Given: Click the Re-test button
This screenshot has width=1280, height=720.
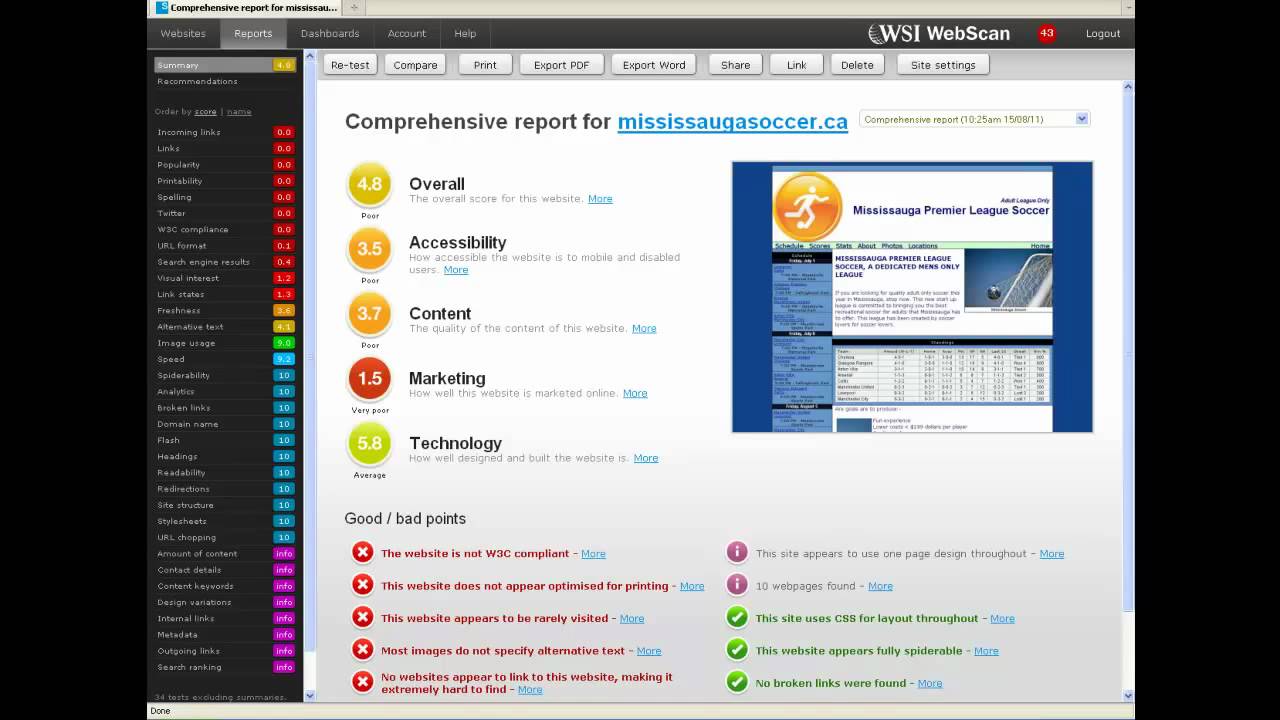Looking at the screenshot, I should (x=350, y=65).
